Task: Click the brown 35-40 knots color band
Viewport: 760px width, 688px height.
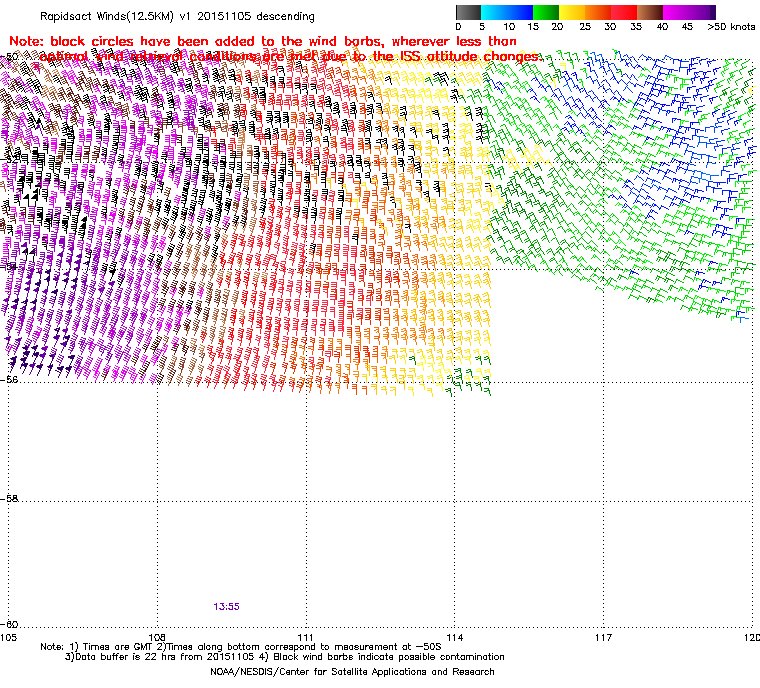Action: [x=650, y=12]
